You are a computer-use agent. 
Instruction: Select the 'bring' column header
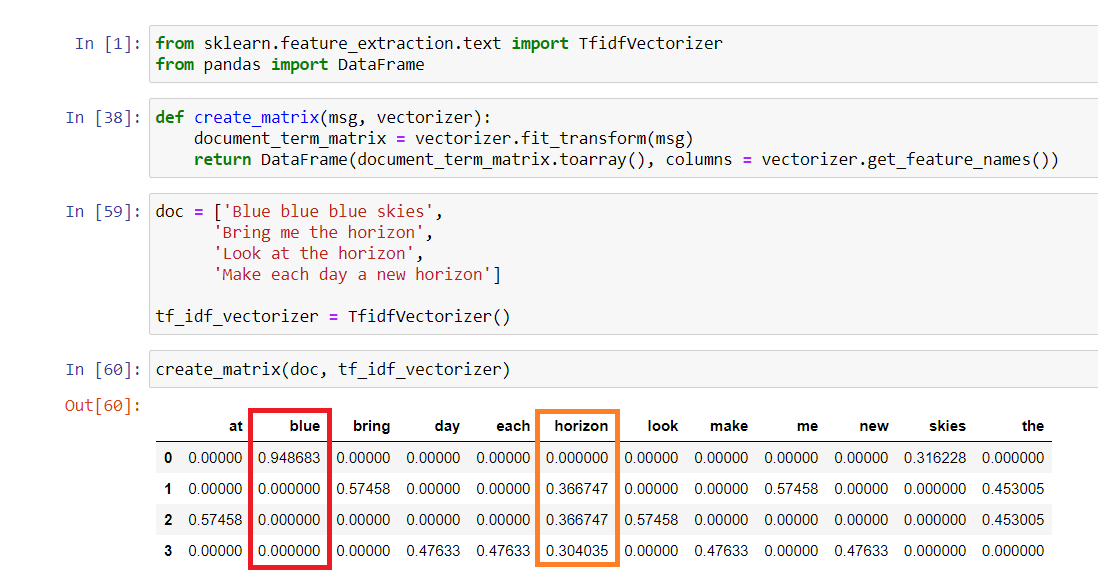[371, 426]
